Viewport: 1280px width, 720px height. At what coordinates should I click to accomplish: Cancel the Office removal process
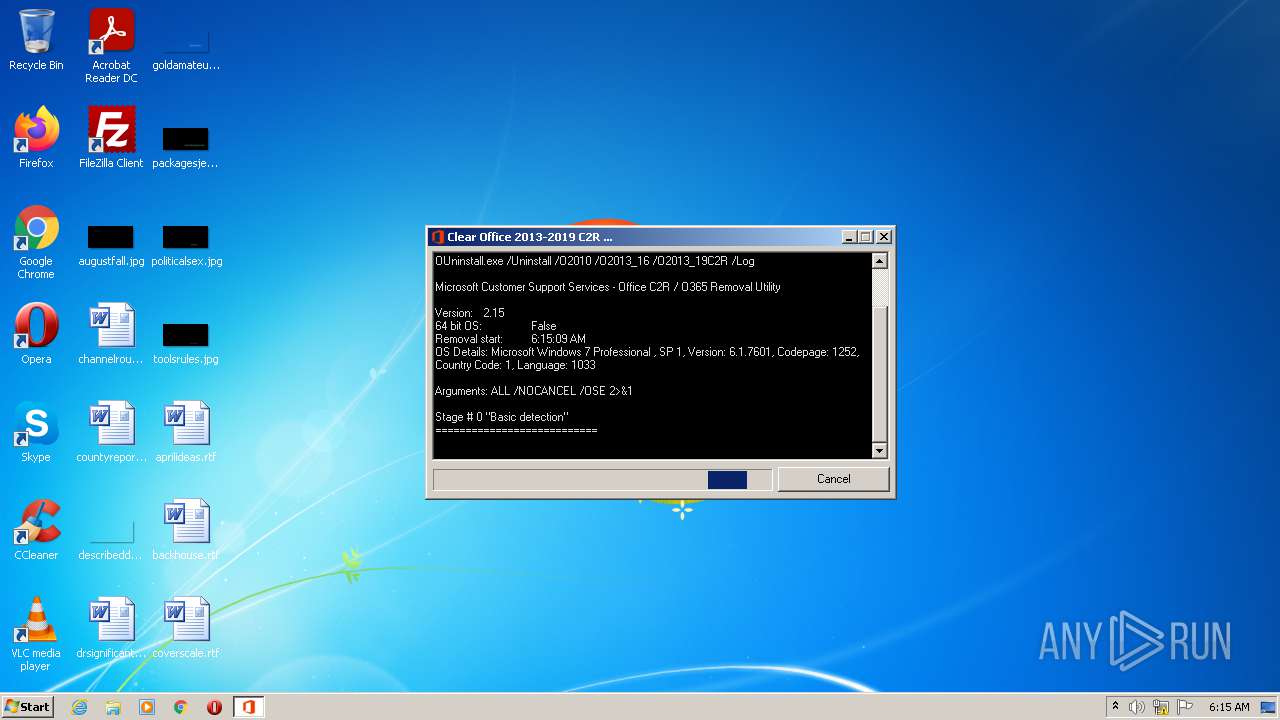click(833, 479)
